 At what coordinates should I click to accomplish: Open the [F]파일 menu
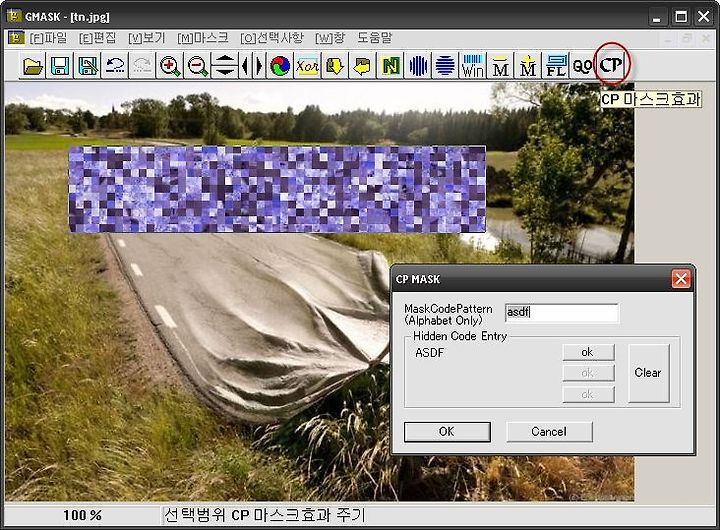[48, 38]
